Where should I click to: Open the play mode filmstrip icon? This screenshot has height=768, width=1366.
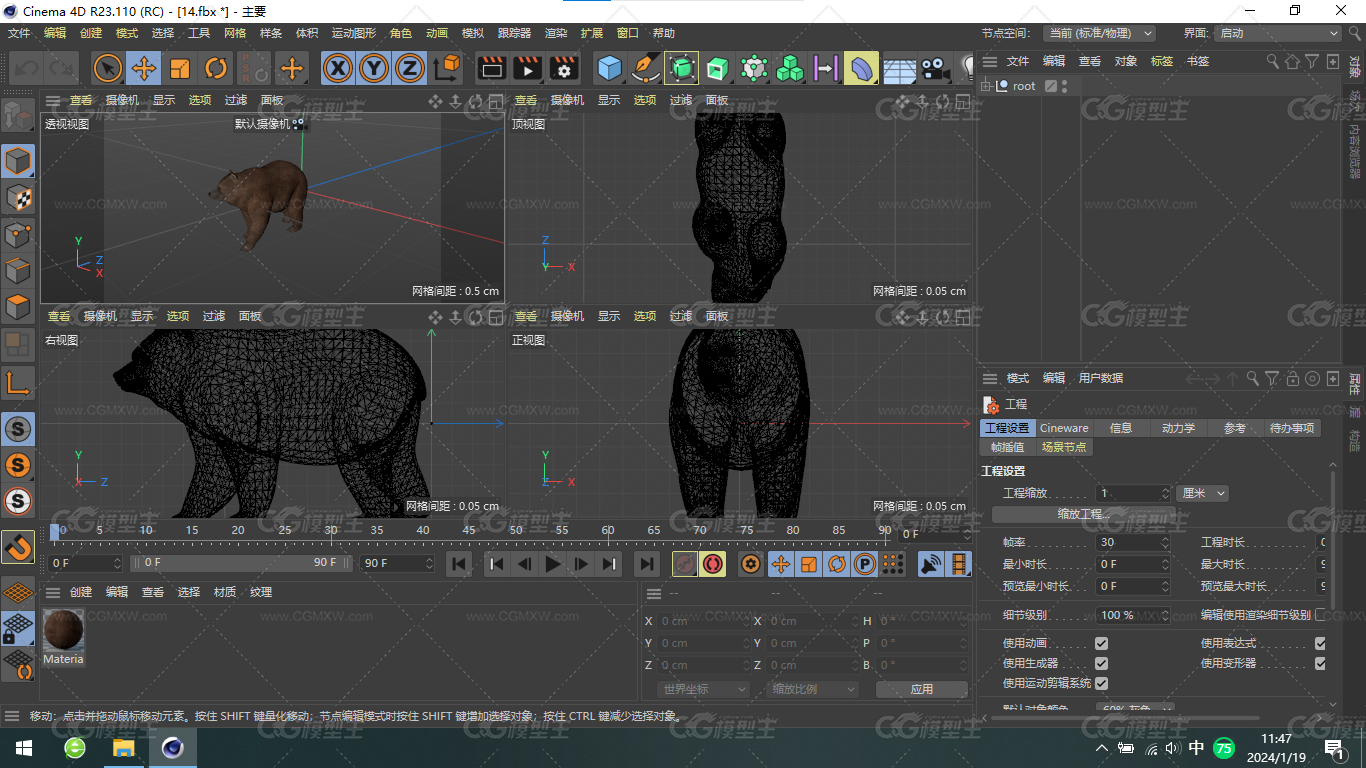(x=959, y=564)
